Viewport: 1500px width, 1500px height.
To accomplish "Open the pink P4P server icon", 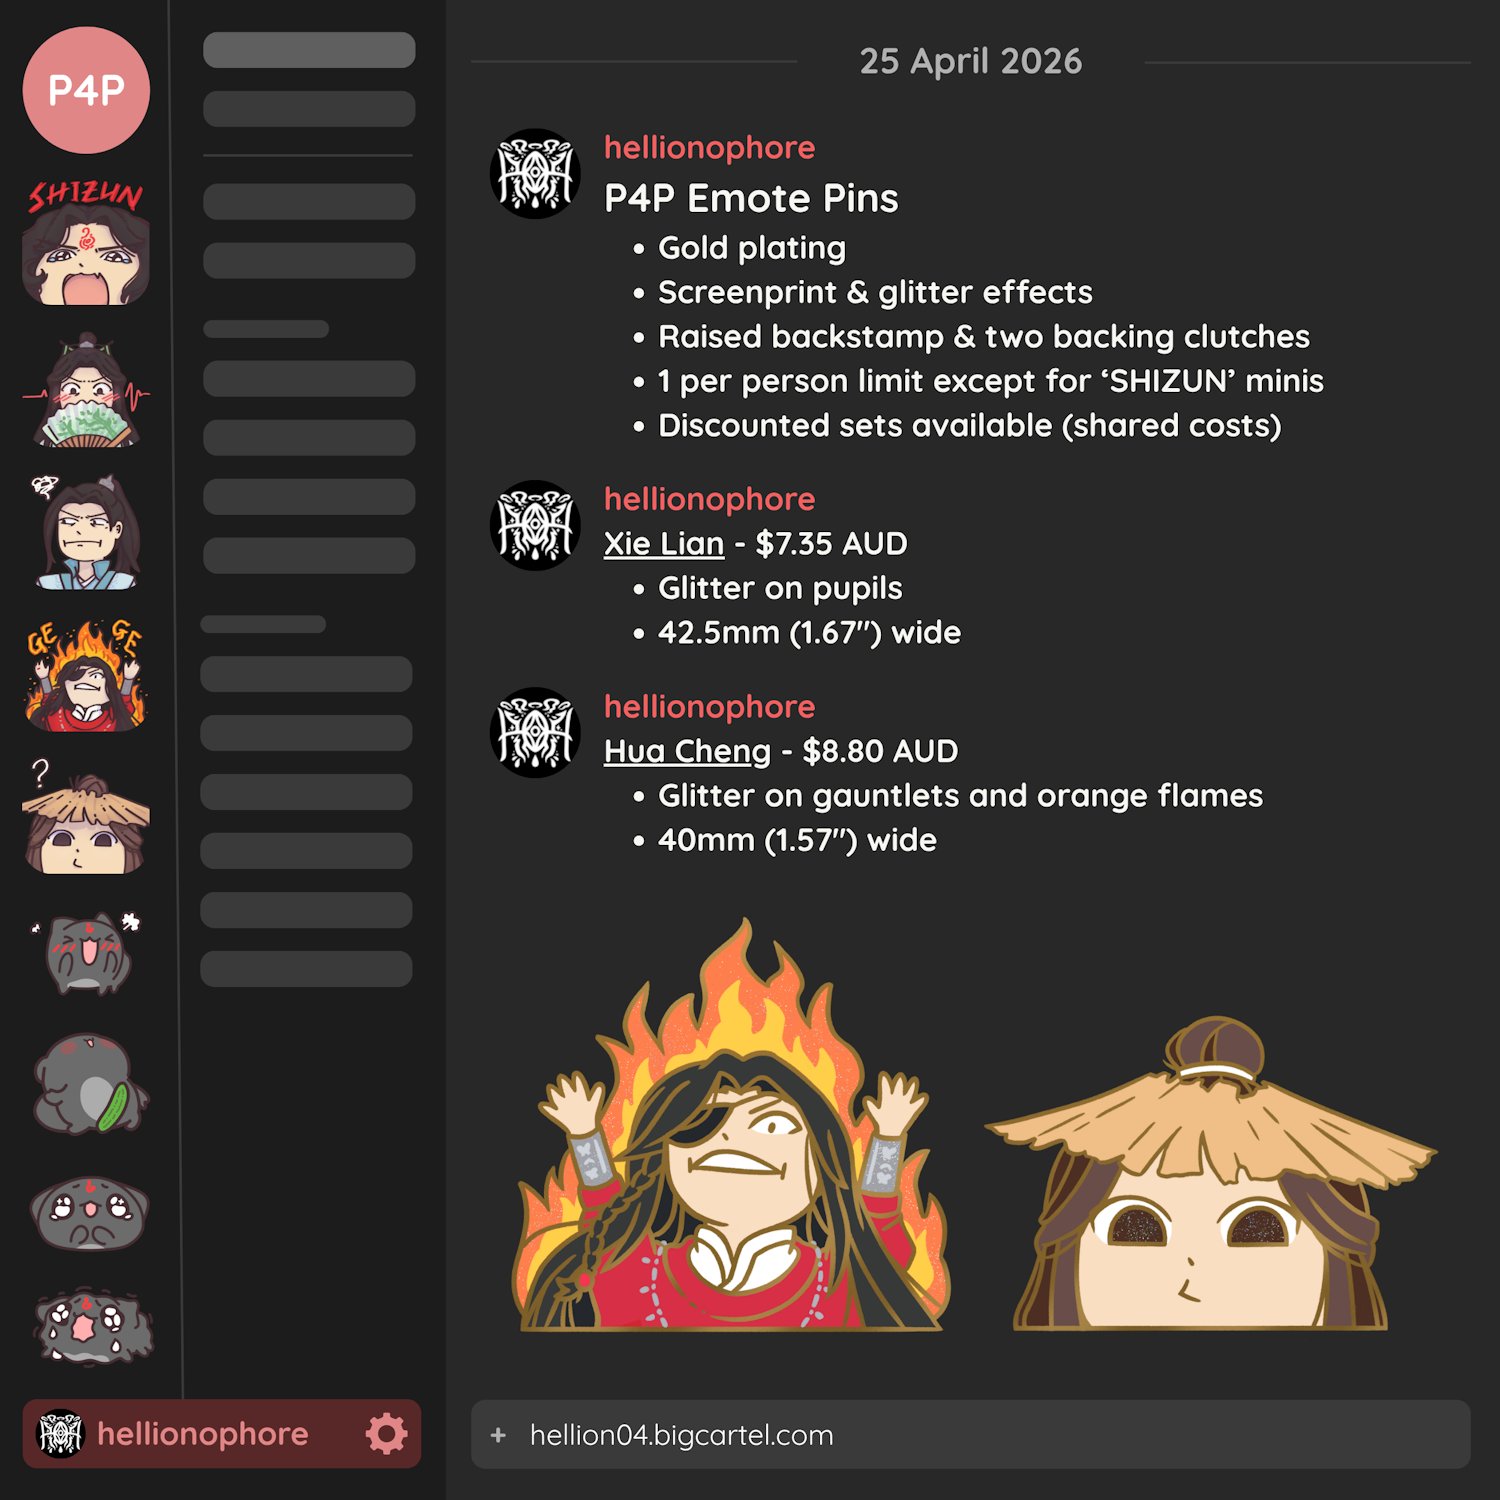I will [86, 90].
